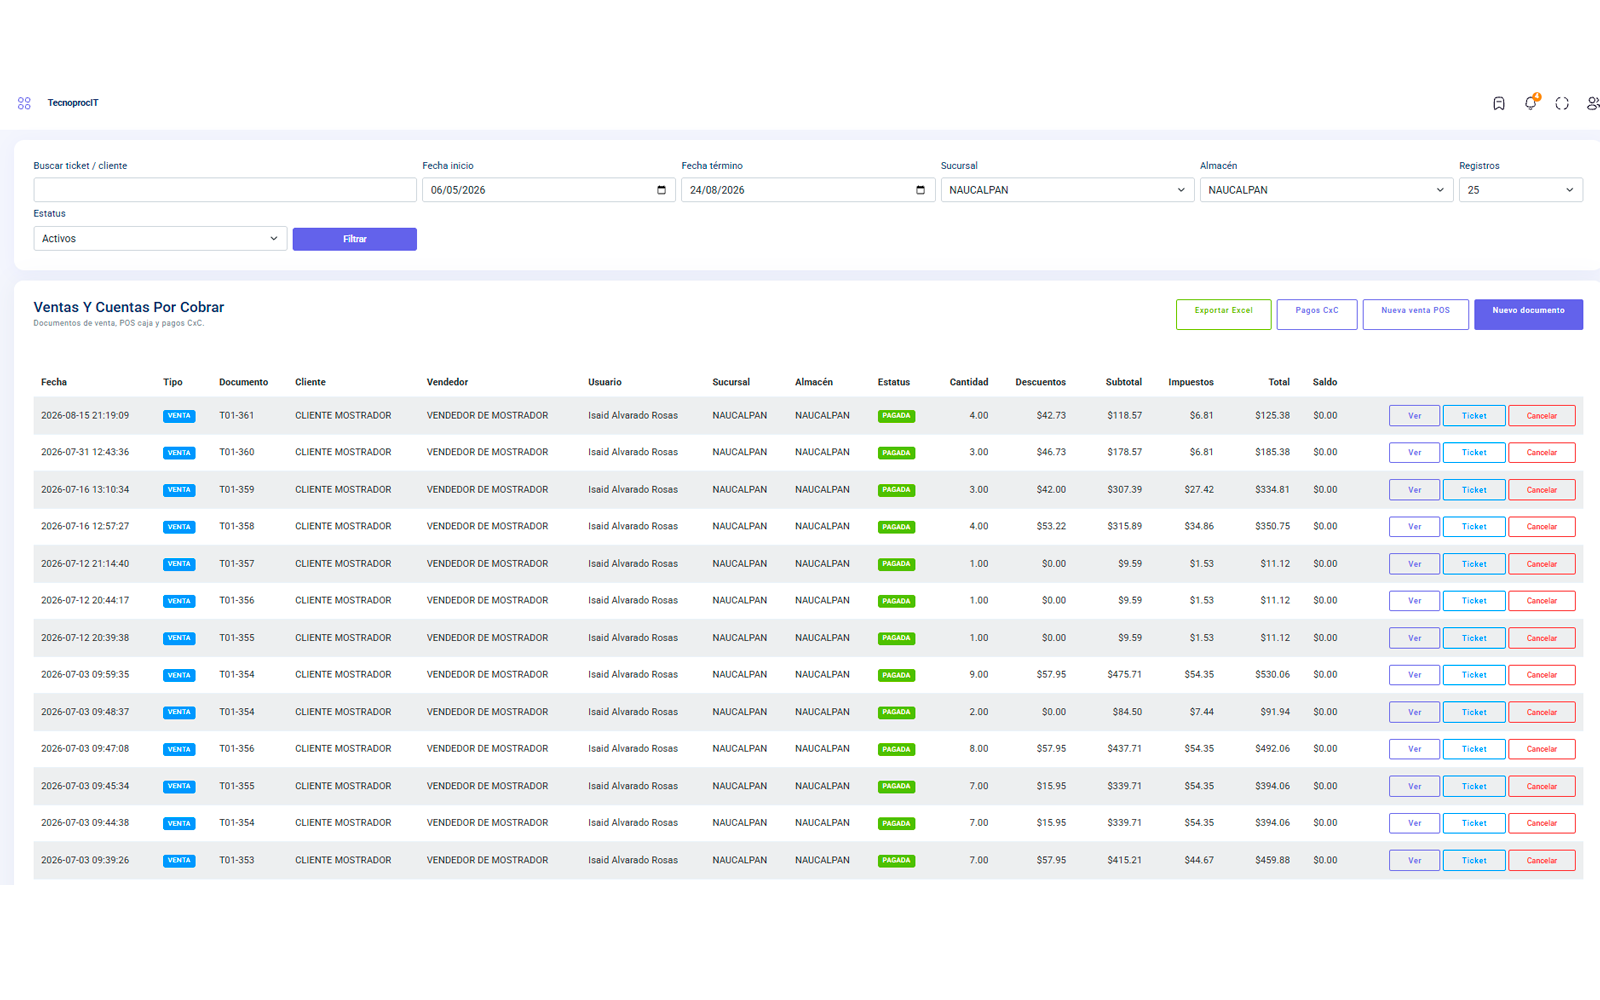1600x1000 pixels.
Task: Cancelar the 2026-07-12 20:44:17 sale
Action: (1541, 601)
